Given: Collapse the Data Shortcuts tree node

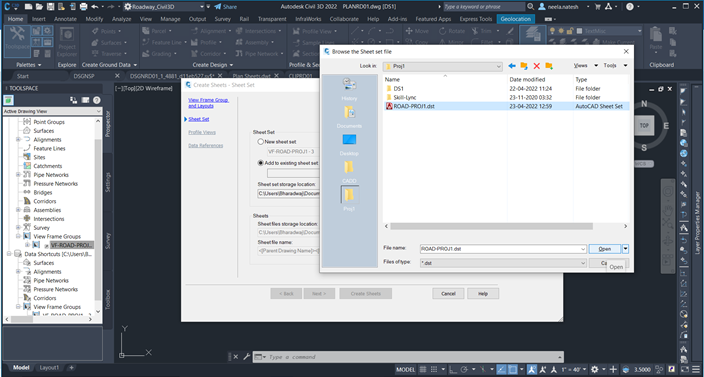Looking at the screenshot, I should coord(10,254).
